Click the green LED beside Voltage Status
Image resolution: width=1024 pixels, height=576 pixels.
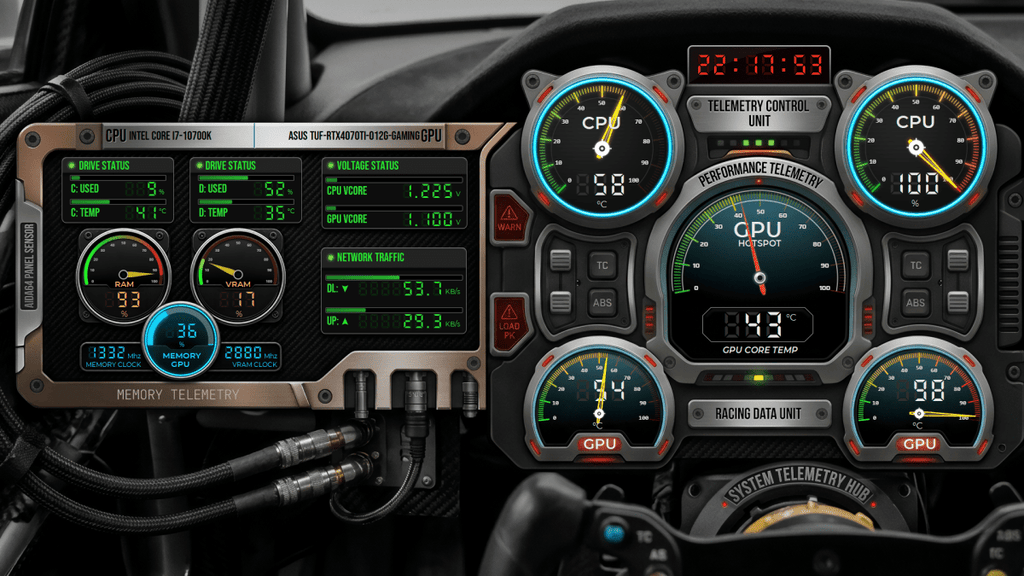coord(330,166)
